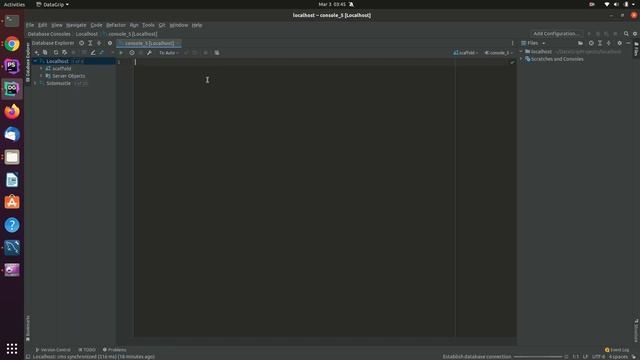
Task: Collapse the Localhost data source node
Action: tap(35, 61)
